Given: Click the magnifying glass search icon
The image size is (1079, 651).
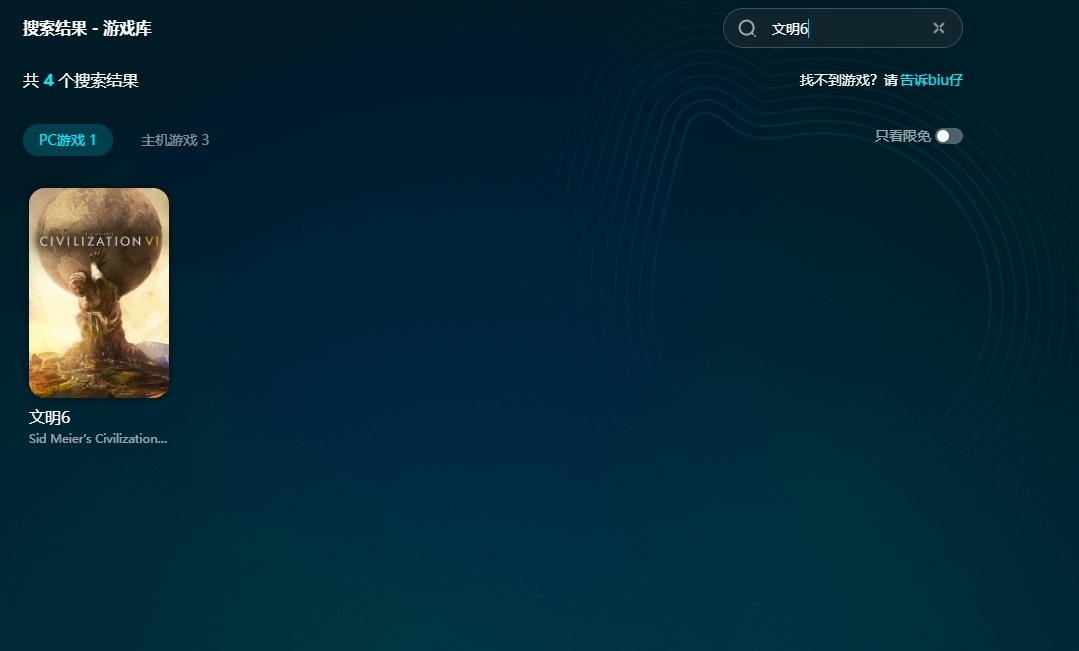Looking at the screenshot, I should pos(747,29).
